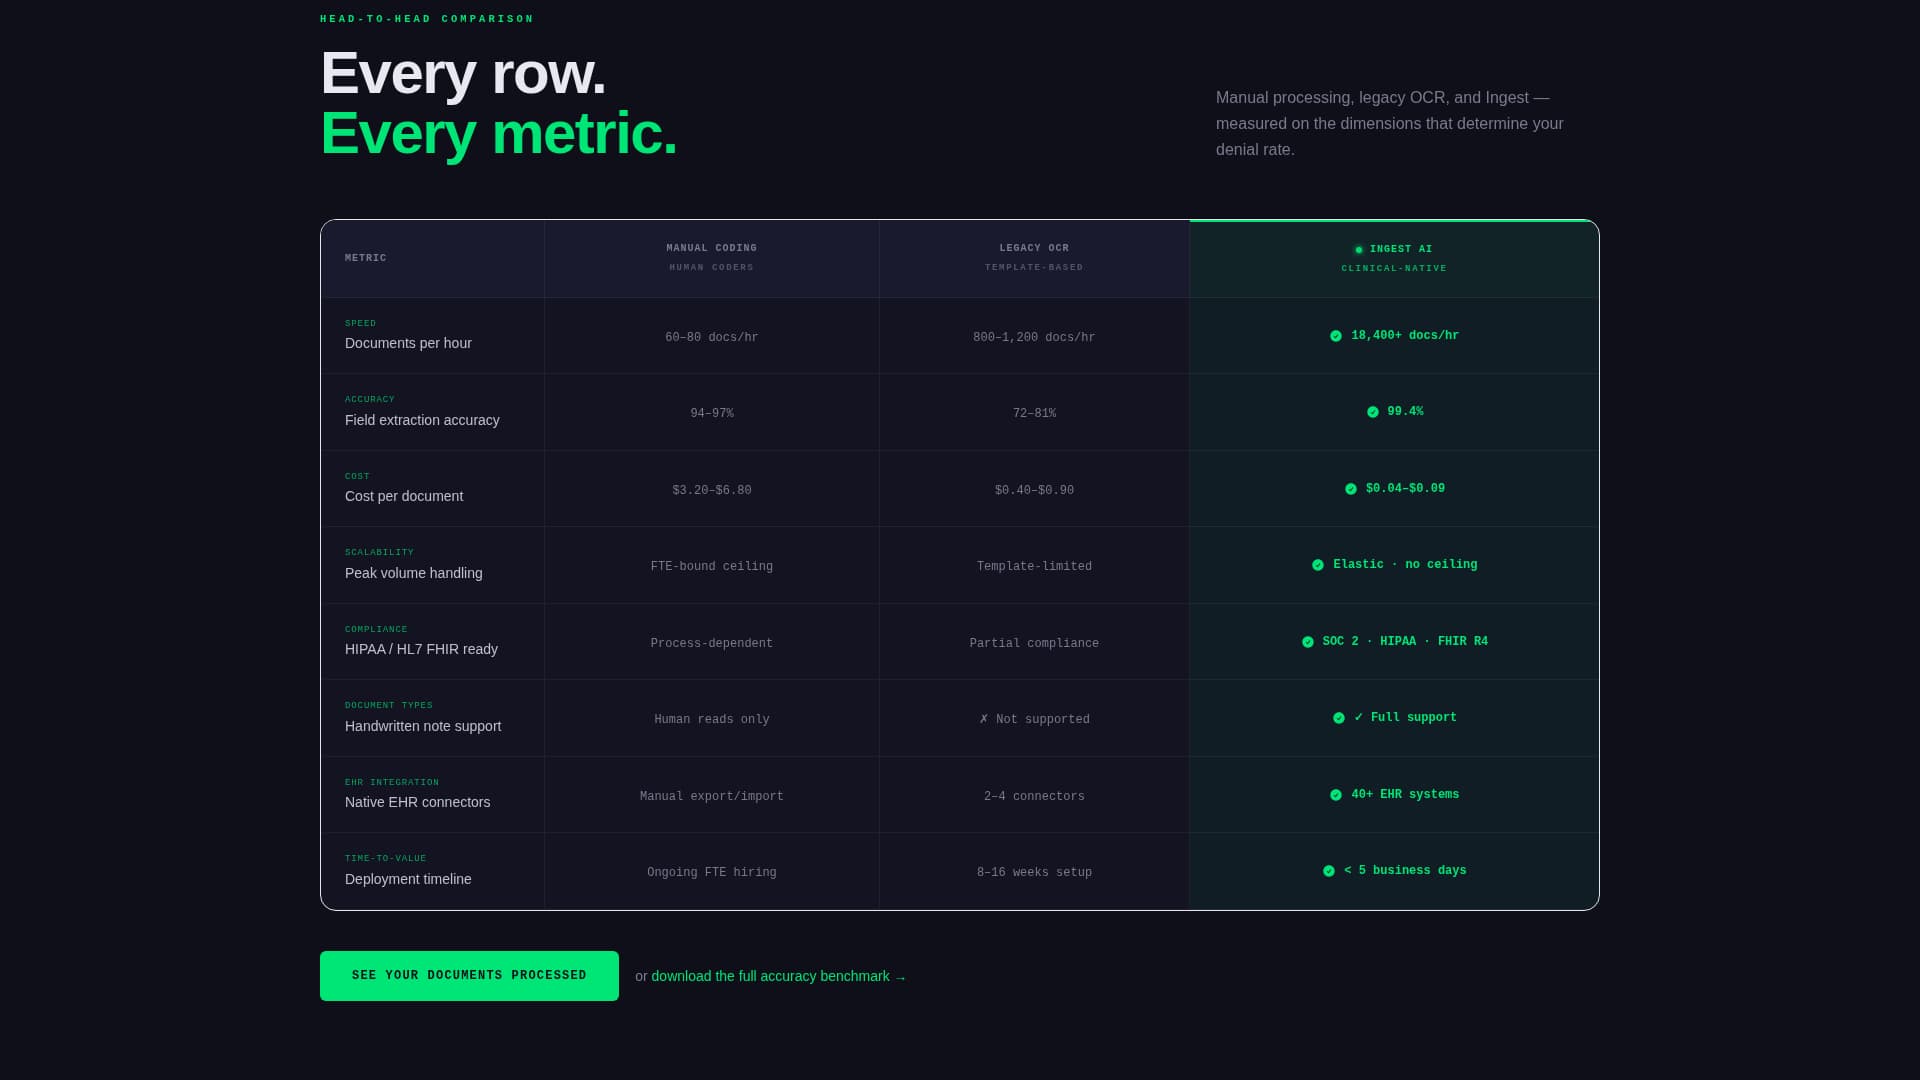Click the Human reads only cell
The height and width of the screenshot is (1080, 1920).
[712, 720]
